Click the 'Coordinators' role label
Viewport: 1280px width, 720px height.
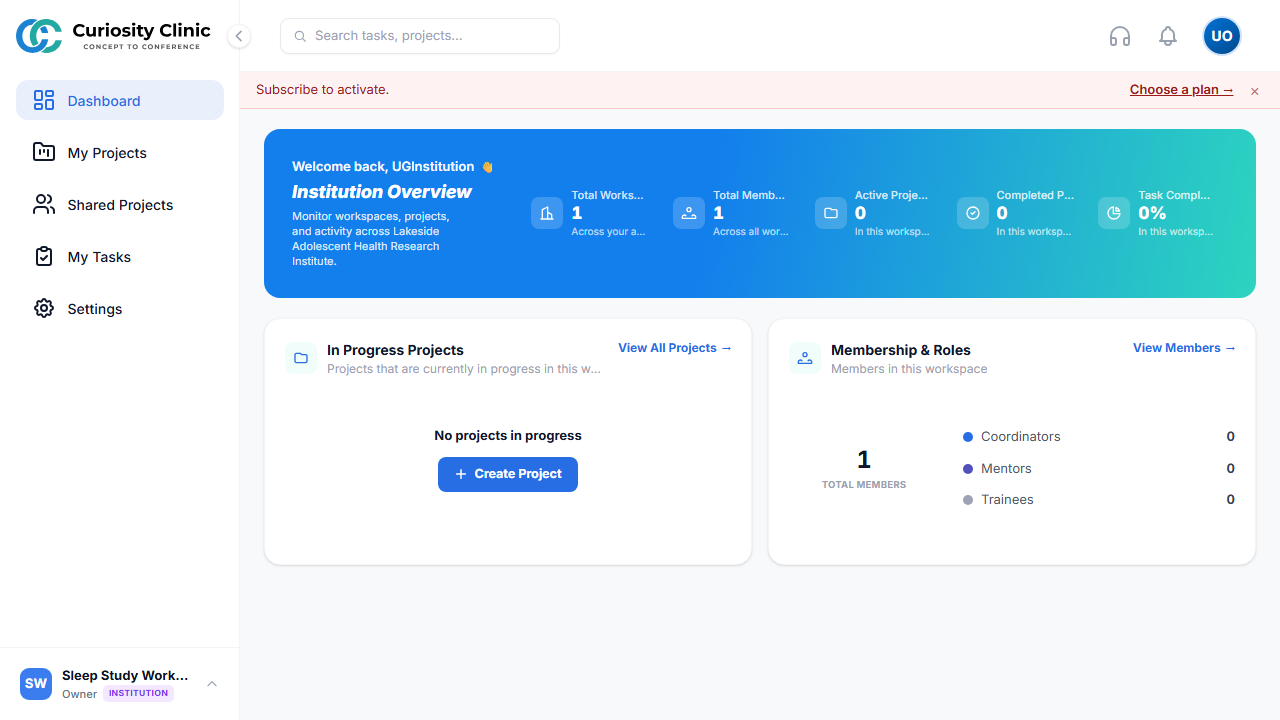pos(1021,437)
